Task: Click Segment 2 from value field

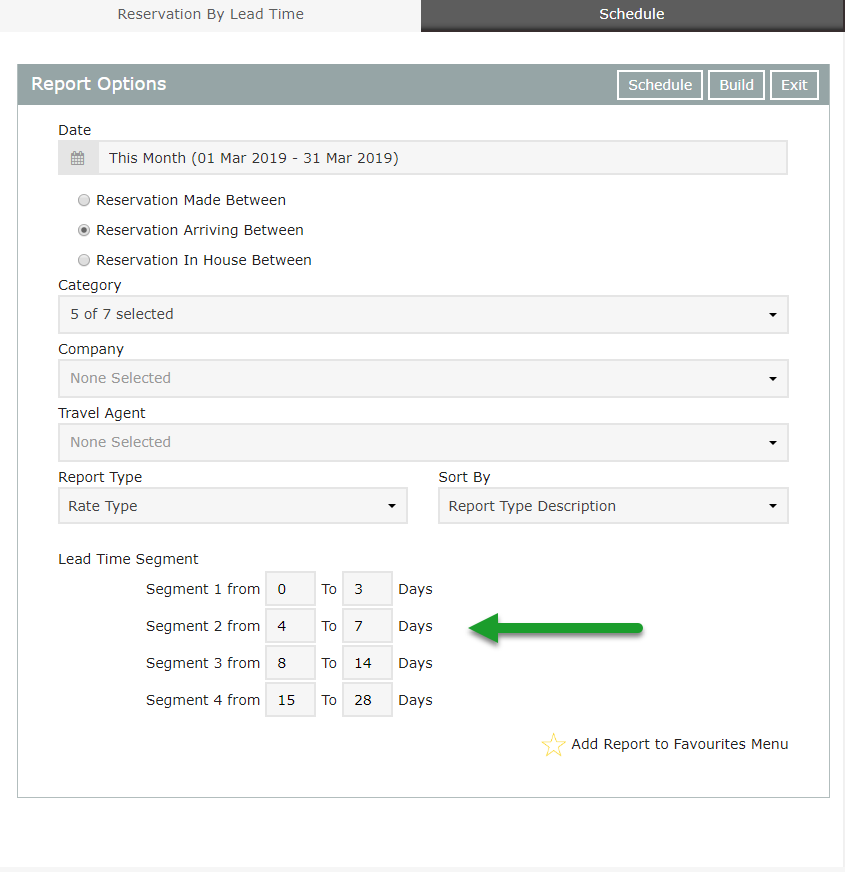Action: pos(290,626)
